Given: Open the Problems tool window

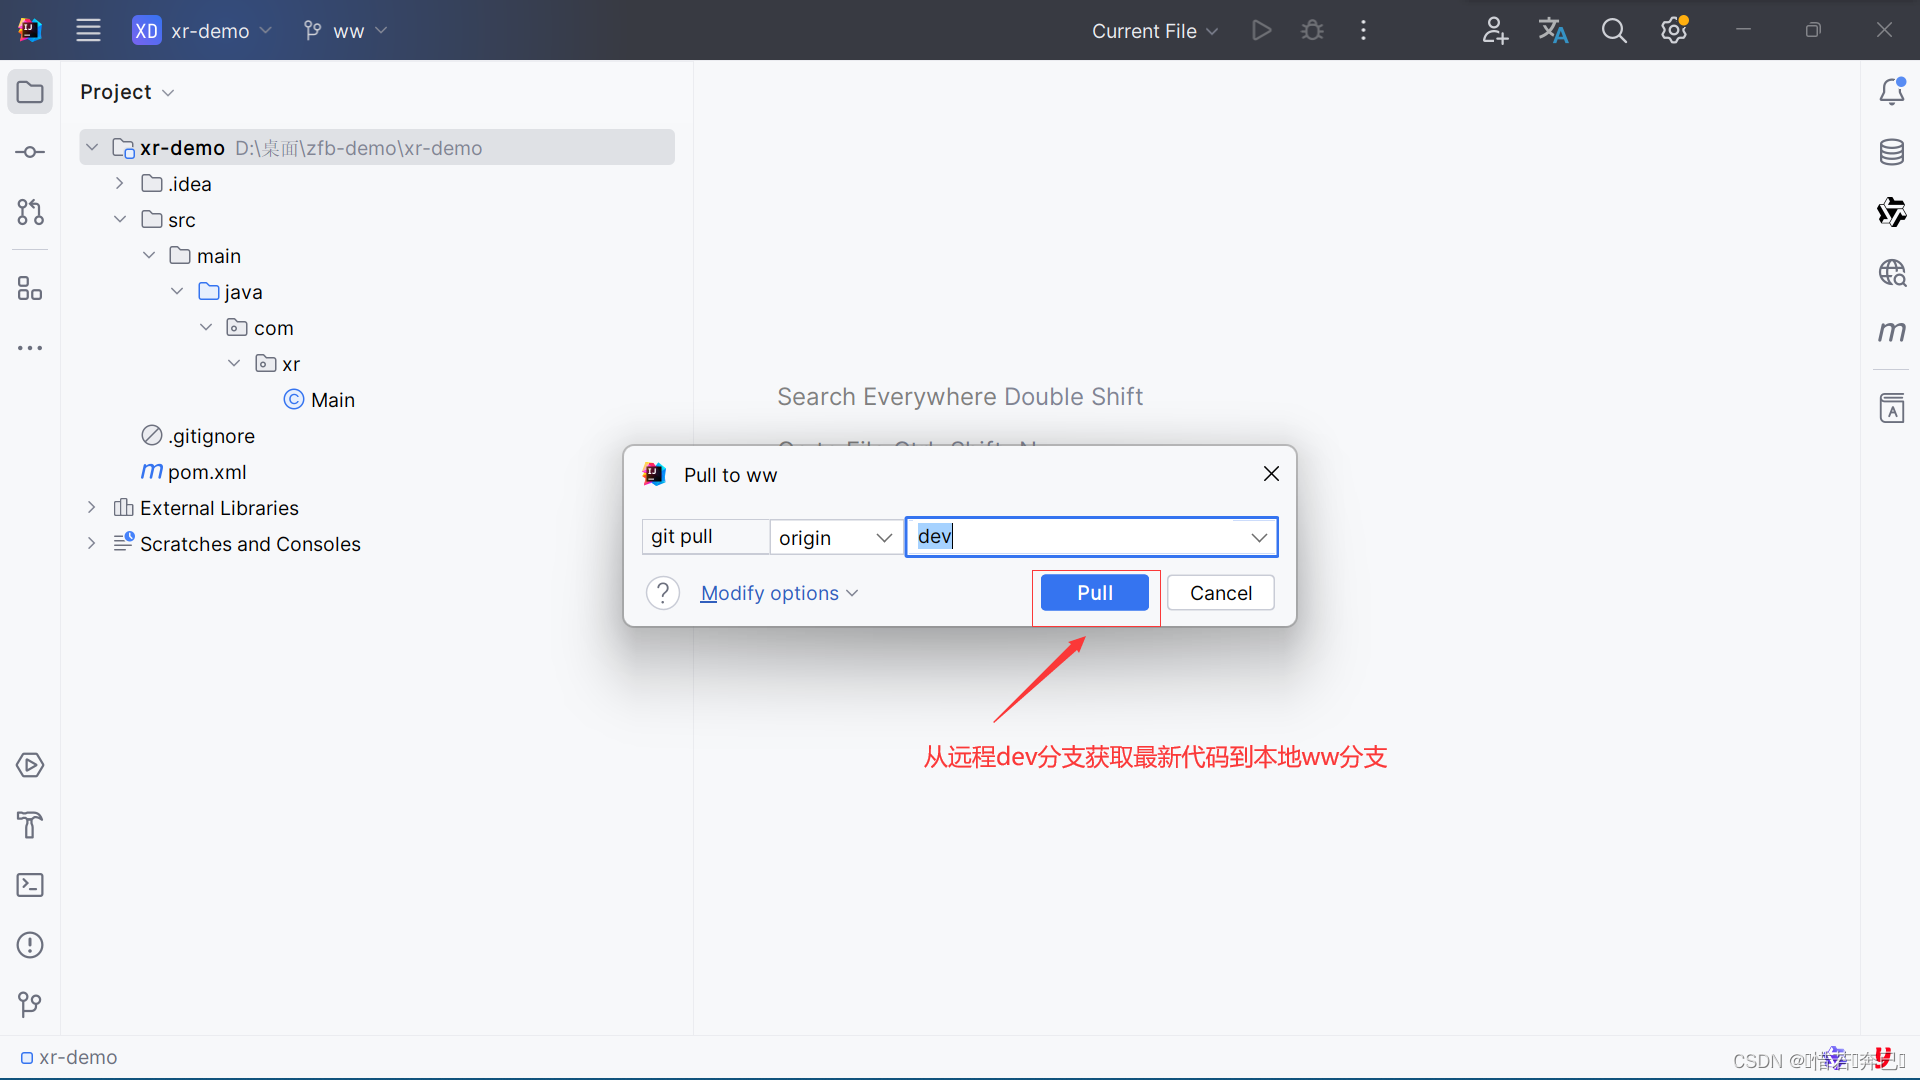Looking at the screenshot, I should point(30,945).
